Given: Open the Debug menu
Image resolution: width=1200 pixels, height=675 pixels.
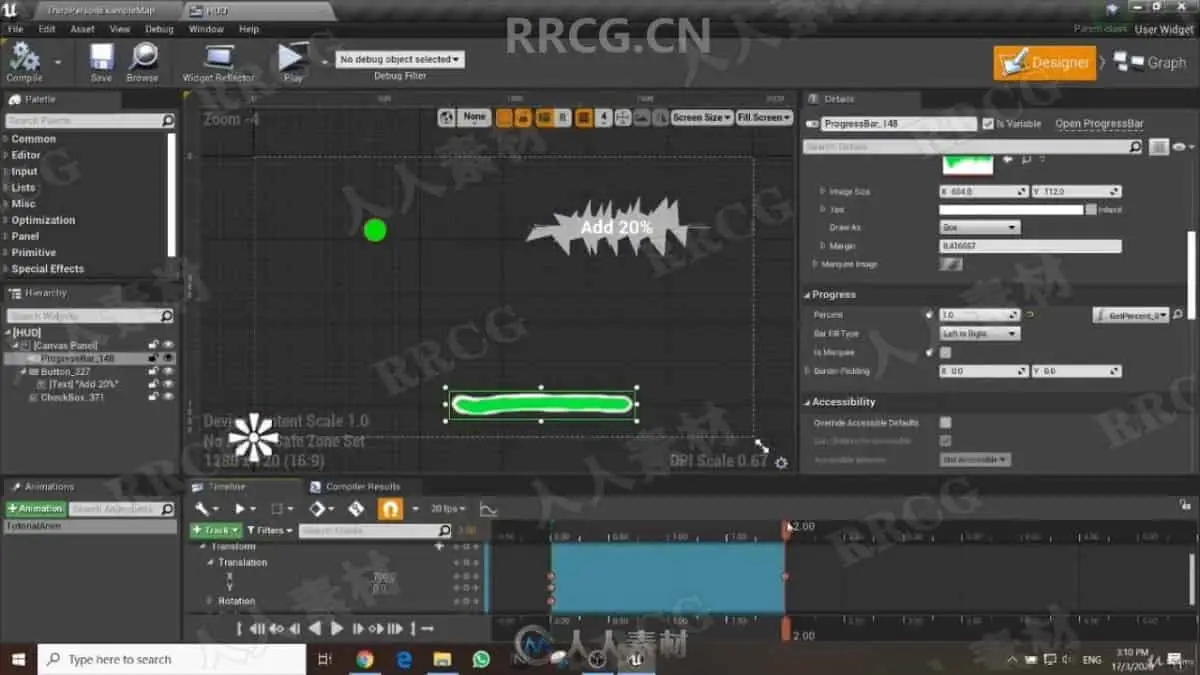Looking at the screenshot, I should point(159,29).
